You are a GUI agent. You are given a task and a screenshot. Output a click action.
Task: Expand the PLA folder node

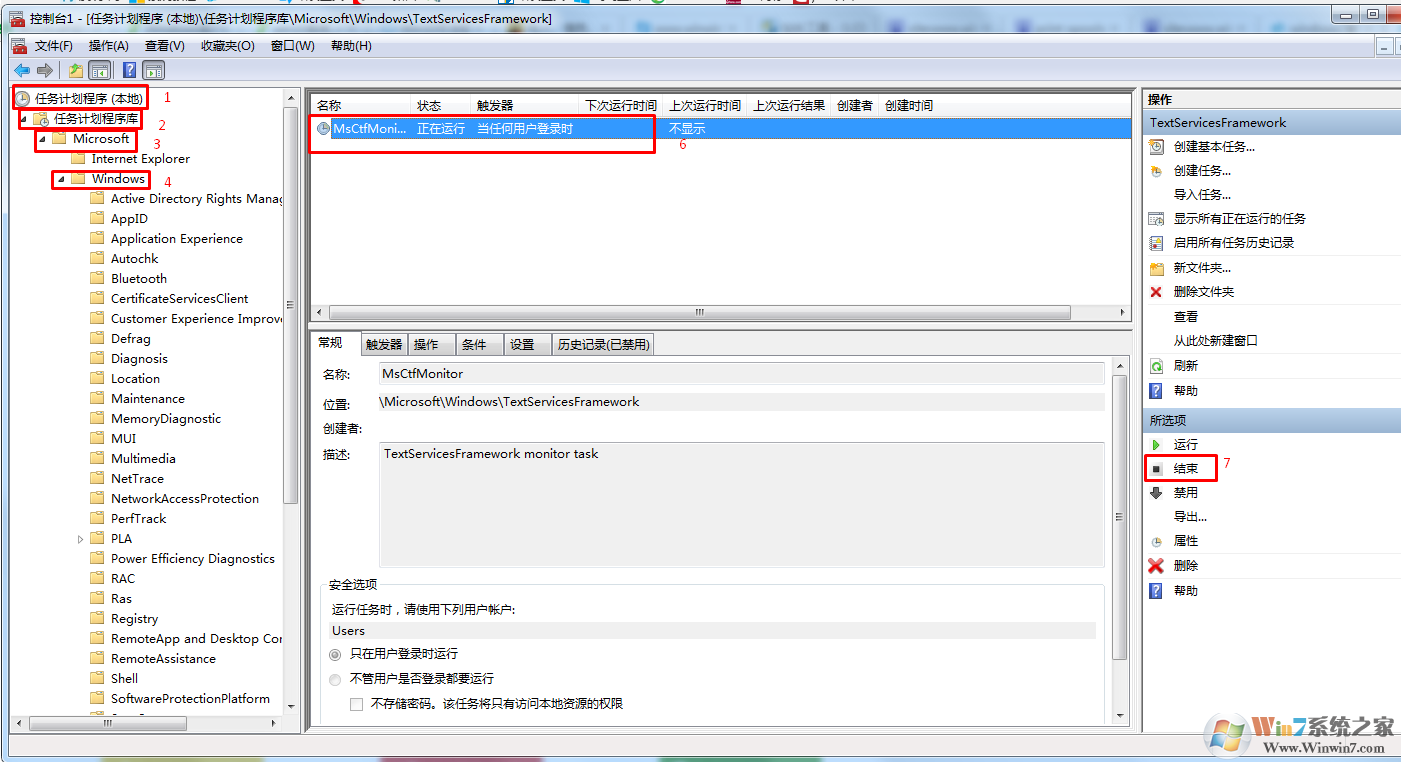click(x=80, y=539)
